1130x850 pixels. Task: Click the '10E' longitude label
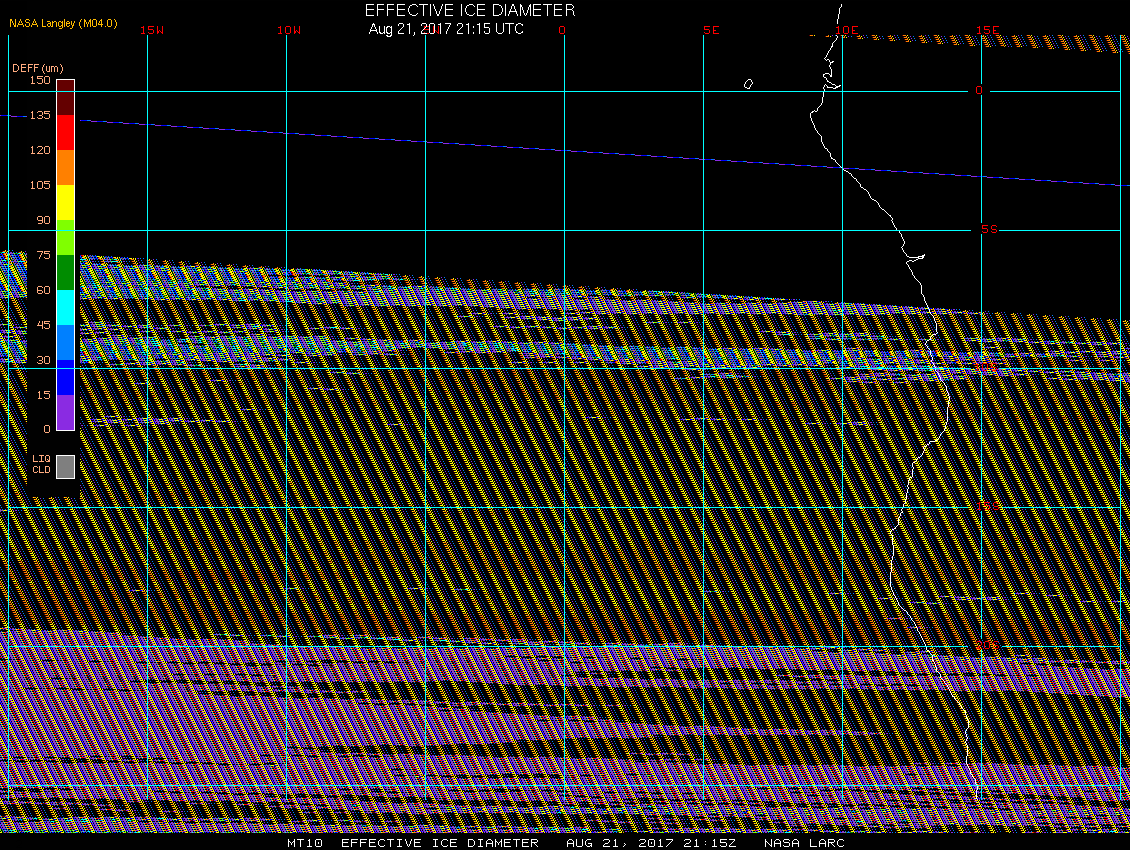[847, 30]
